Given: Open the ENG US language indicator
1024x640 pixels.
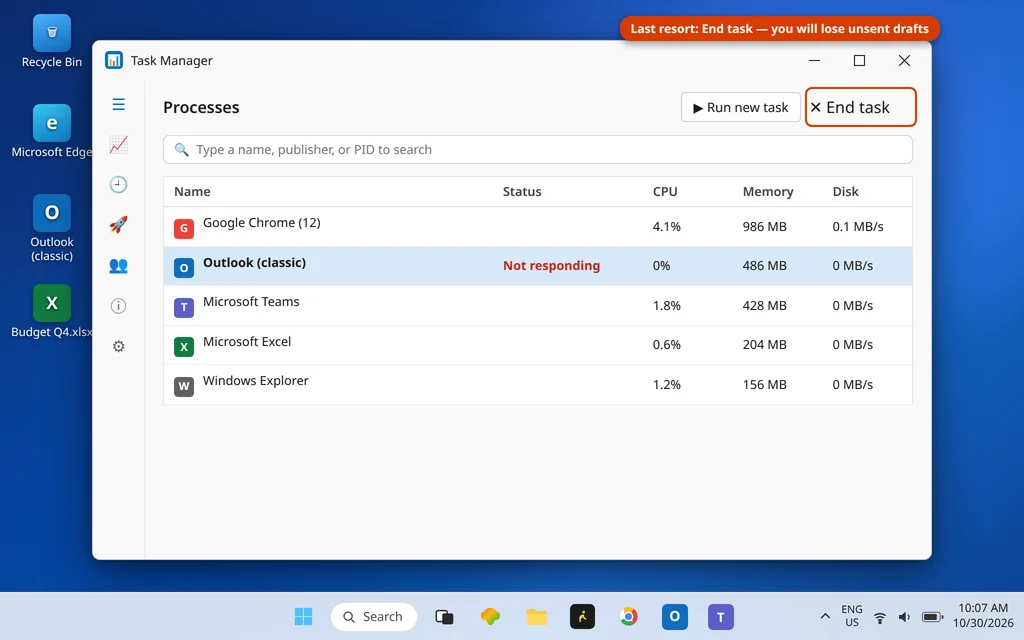Looking at the screenshot, I should 852,616.
